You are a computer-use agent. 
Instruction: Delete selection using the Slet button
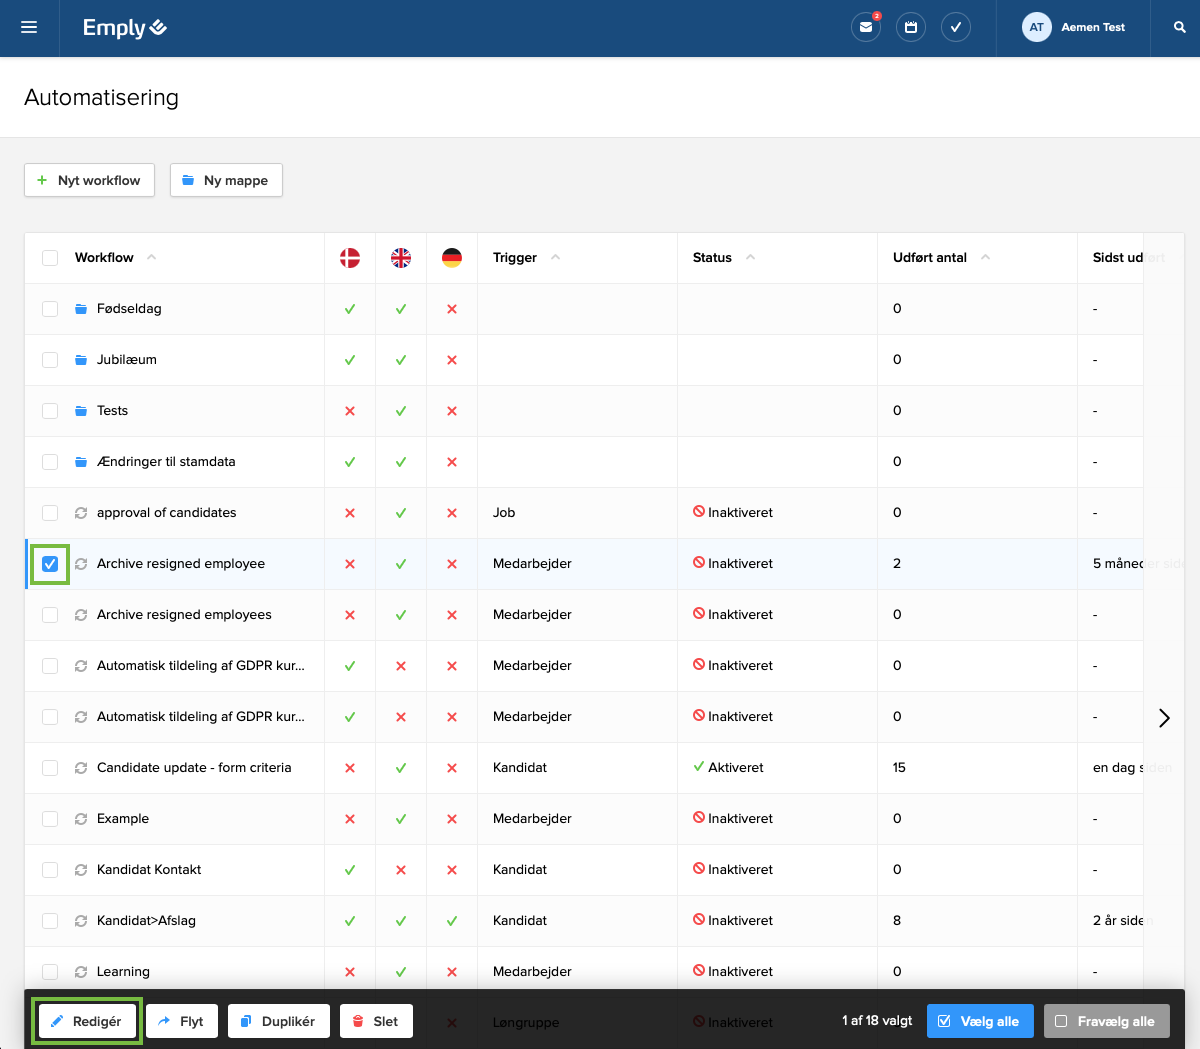[x=376, y=1021]
